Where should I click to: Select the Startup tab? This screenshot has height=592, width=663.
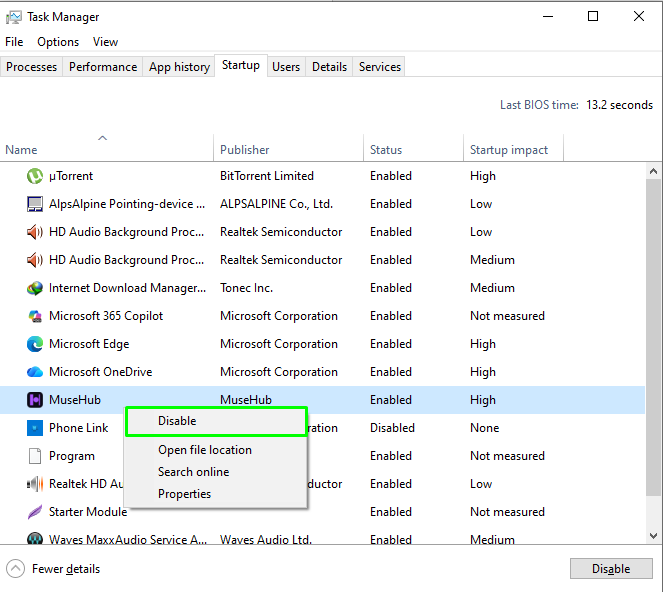pyautogui.click(x=241, y=66)
